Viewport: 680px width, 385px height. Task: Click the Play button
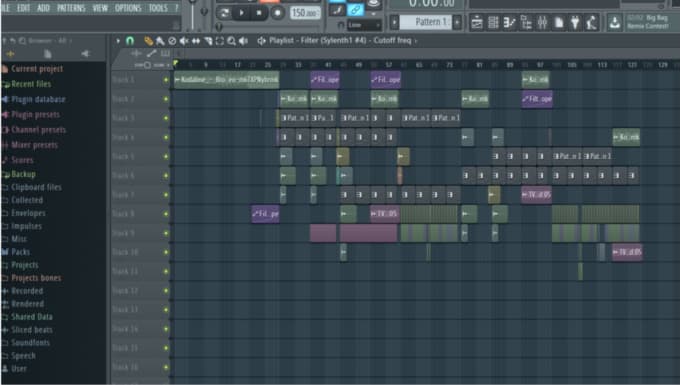tap(241, 13)
